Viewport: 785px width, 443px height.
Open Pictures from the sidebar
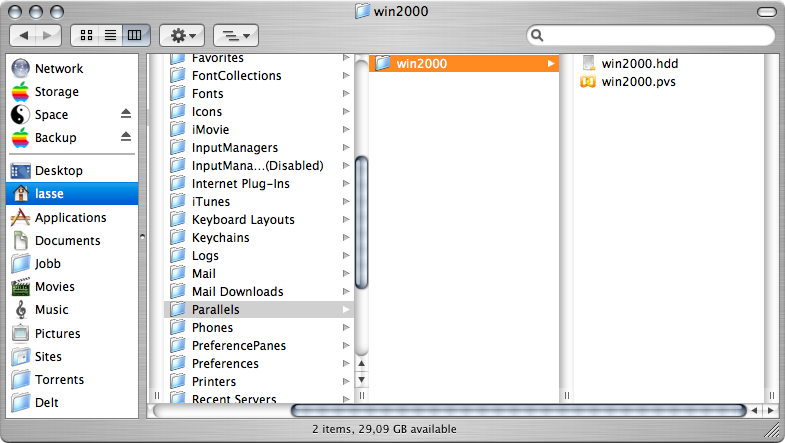click(x=72, y=333)
